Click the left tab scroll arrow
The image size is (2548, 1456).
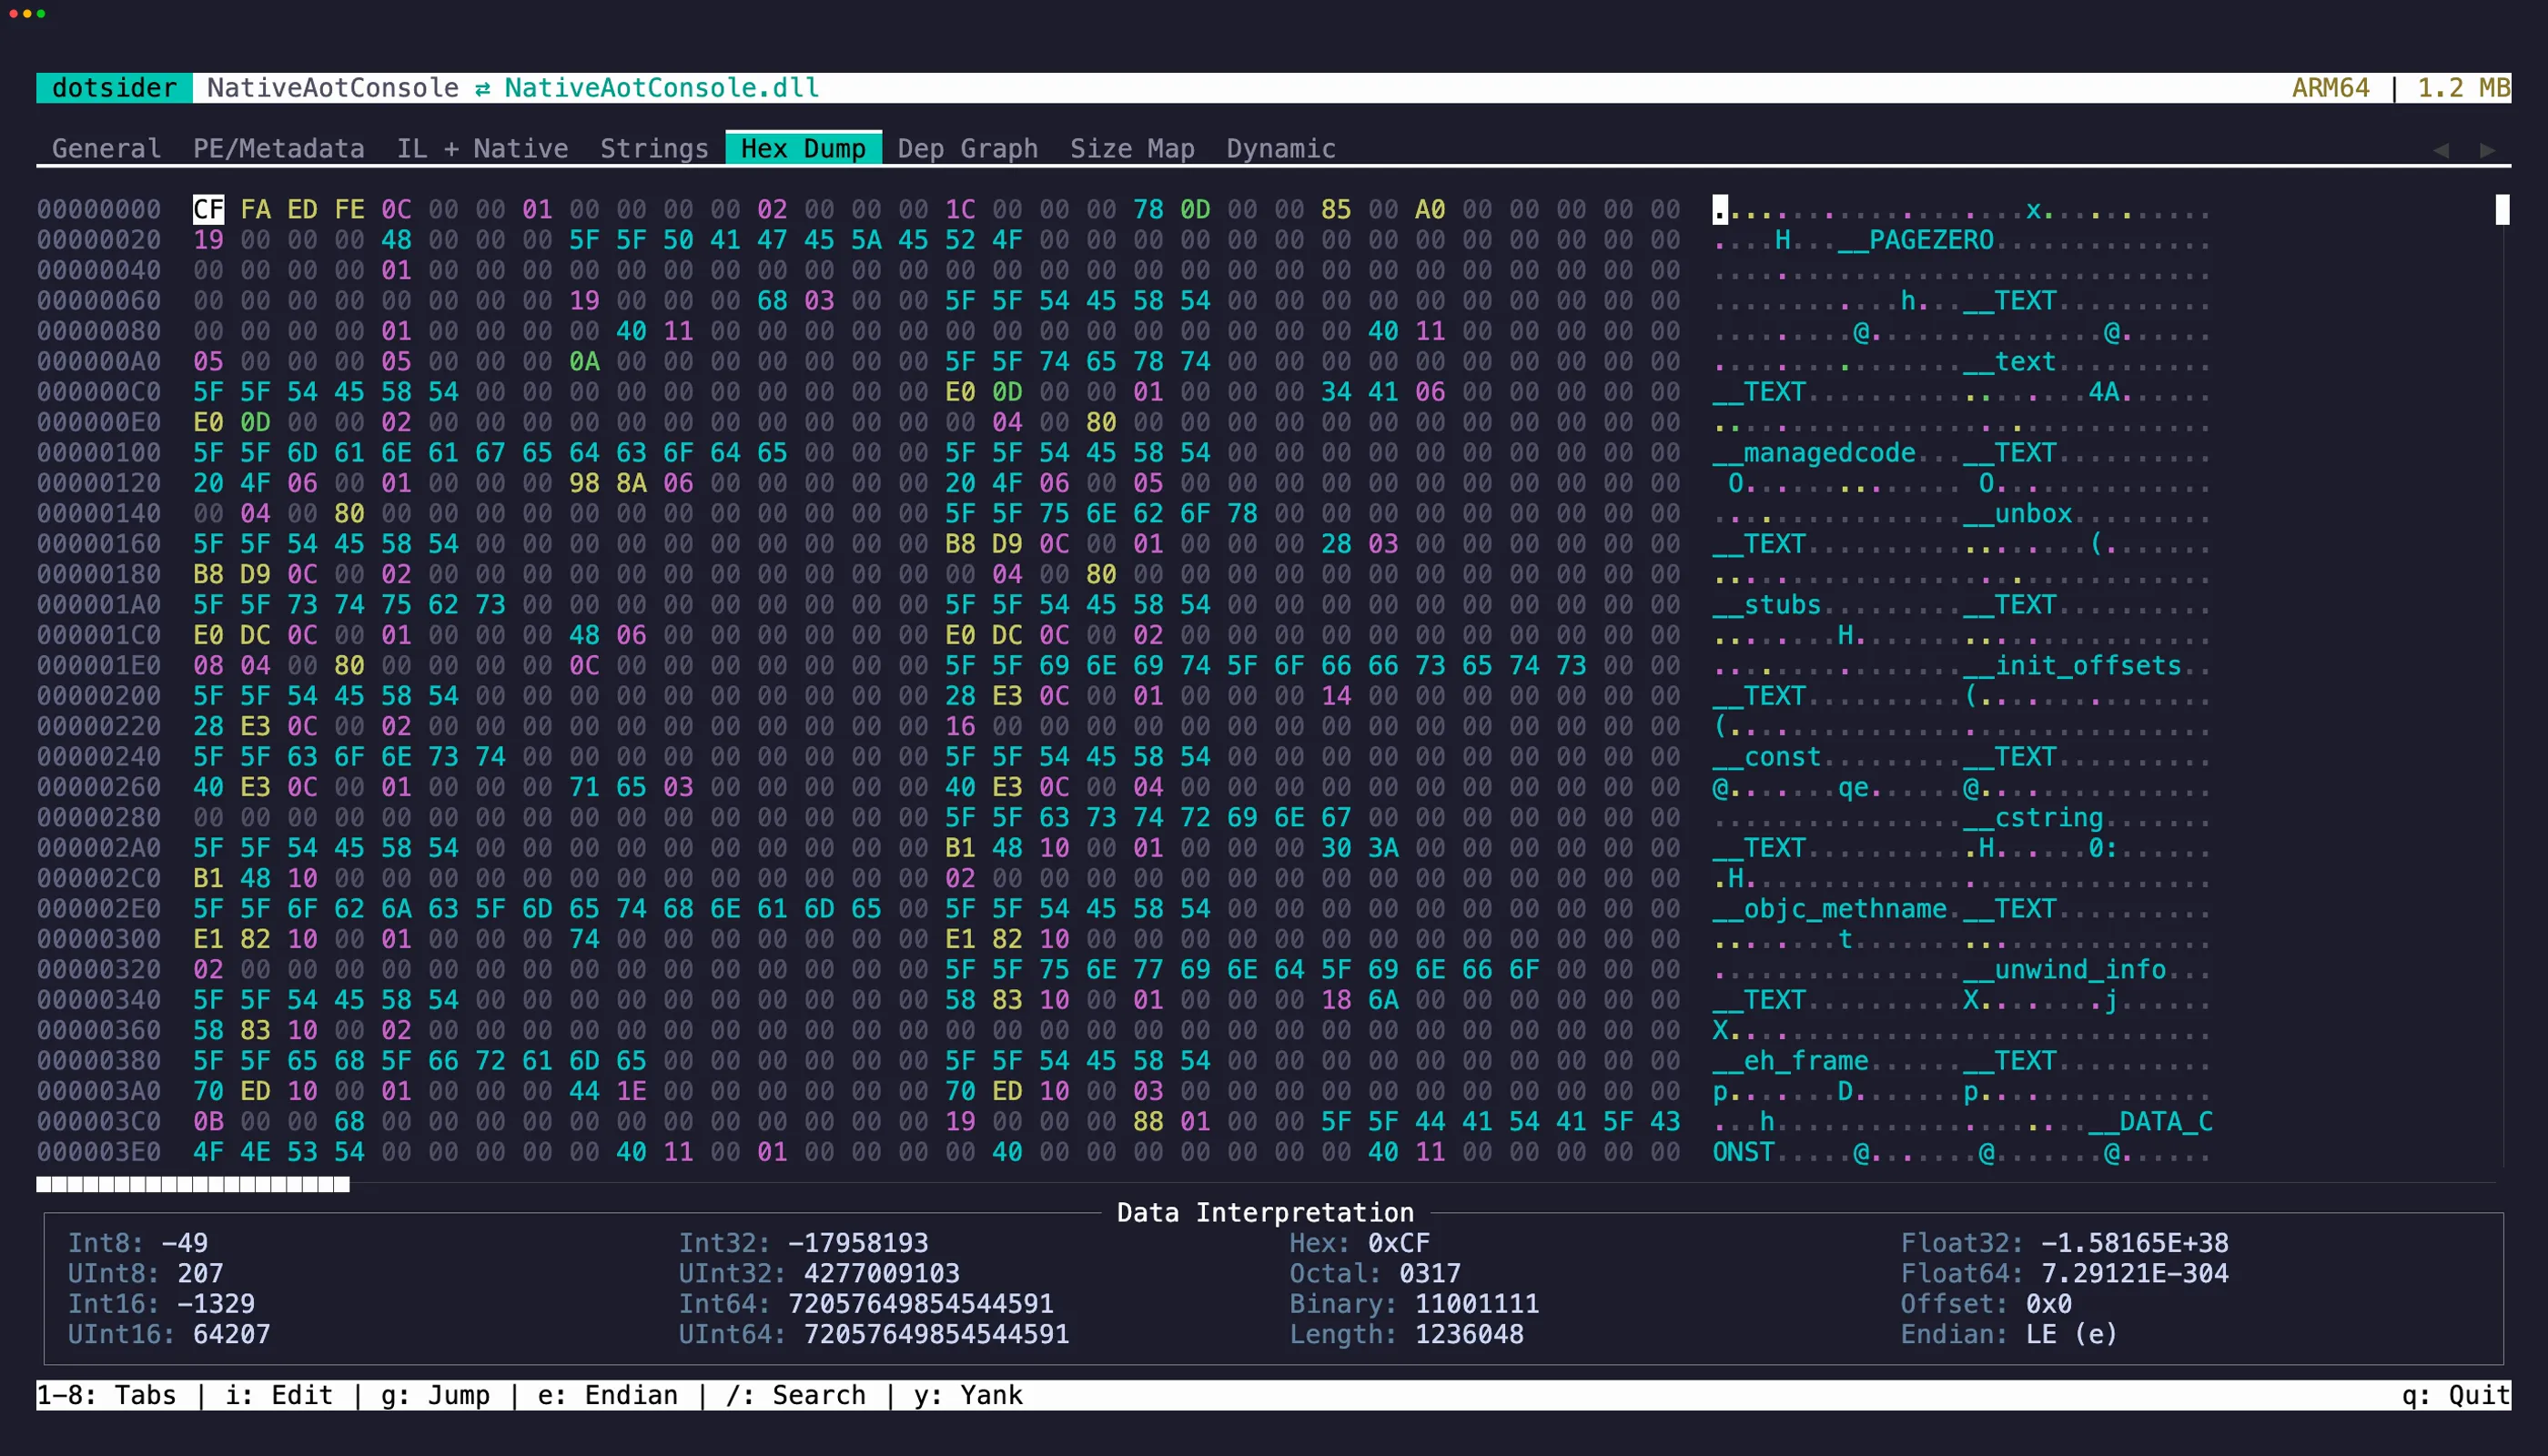pos(2441,149)
